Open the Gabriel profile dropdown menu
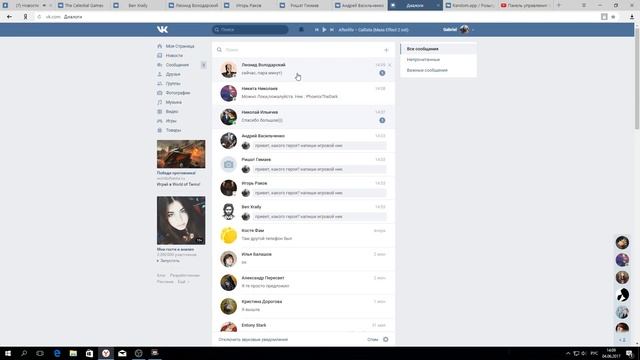This screenshot has width=640, height=360. 458,29
